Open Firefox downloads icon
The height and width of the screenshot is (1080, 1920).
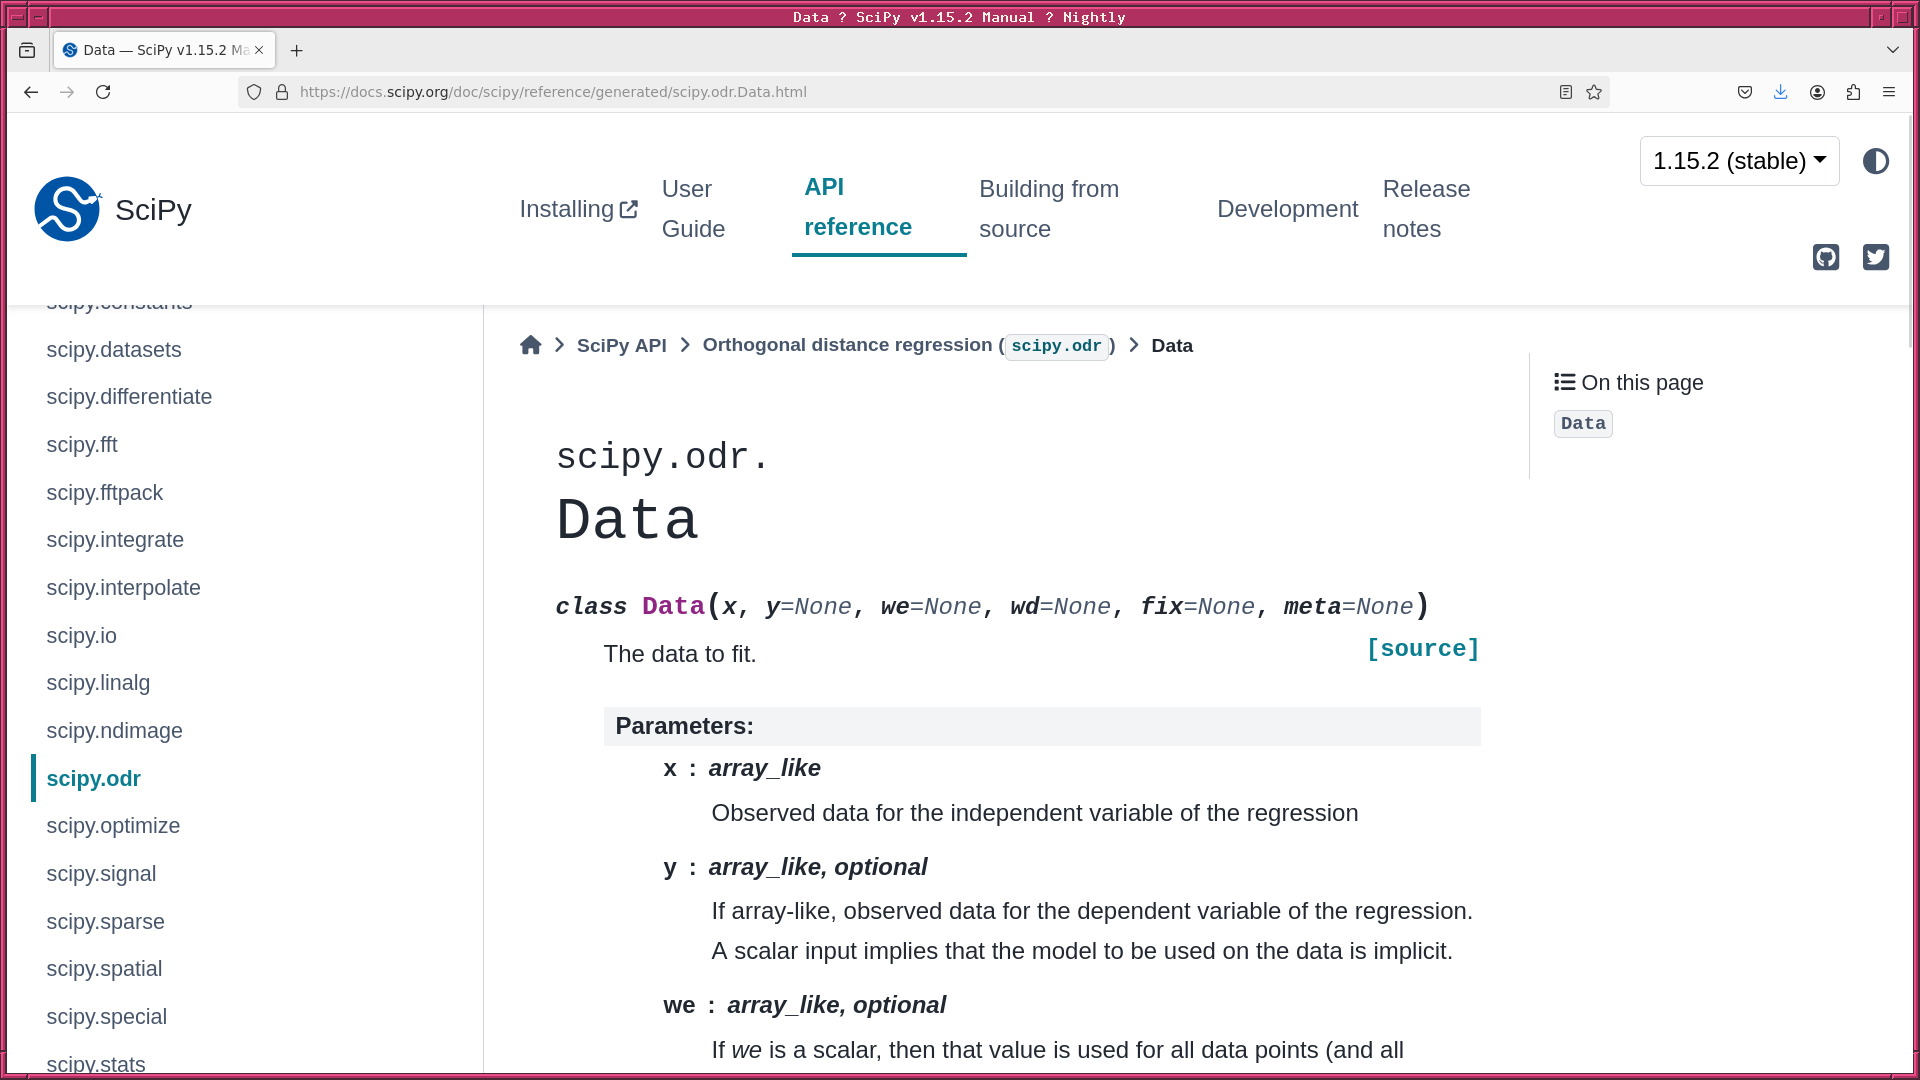point(1781,92)
